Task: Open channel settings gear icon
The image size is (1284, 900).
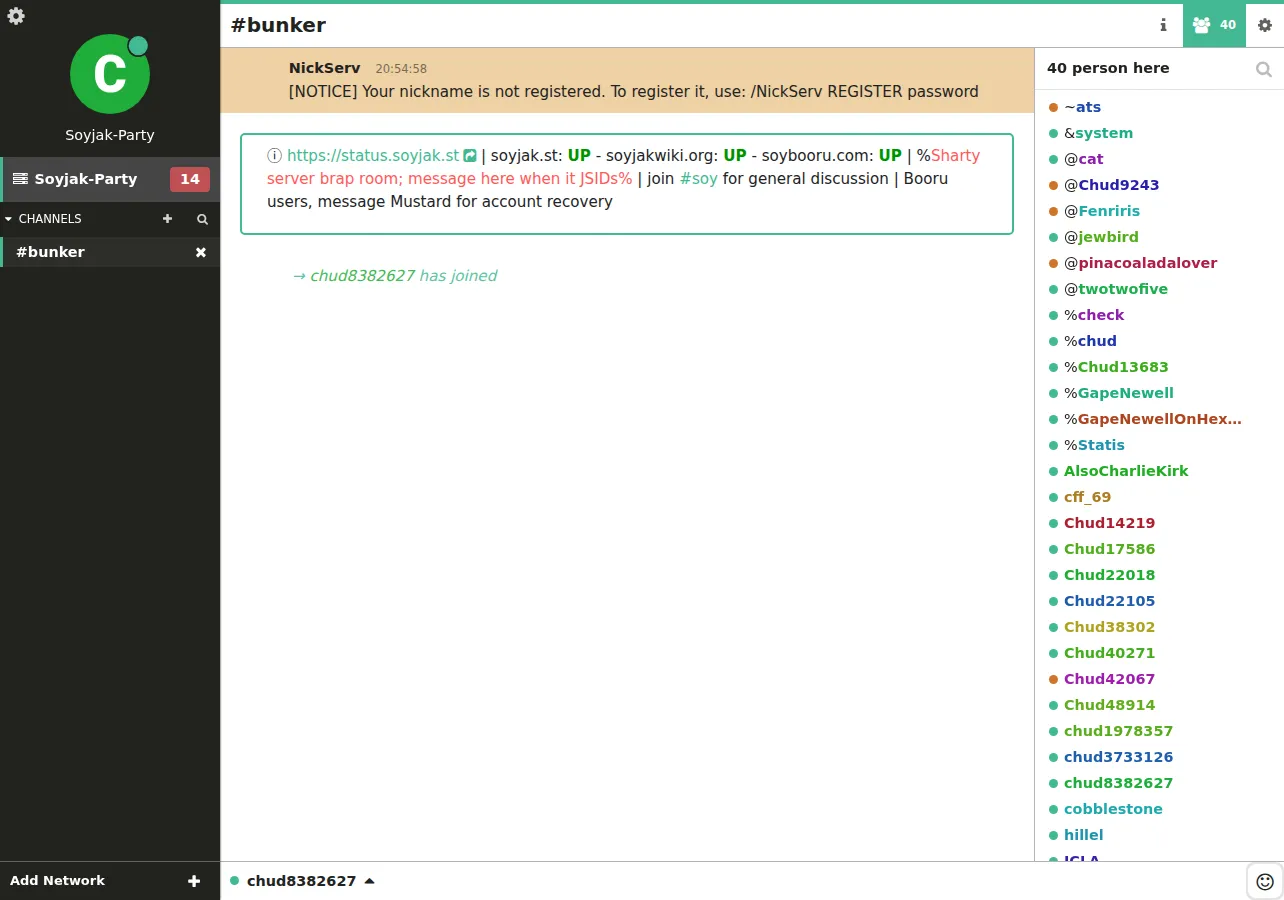Action: 1265,25
